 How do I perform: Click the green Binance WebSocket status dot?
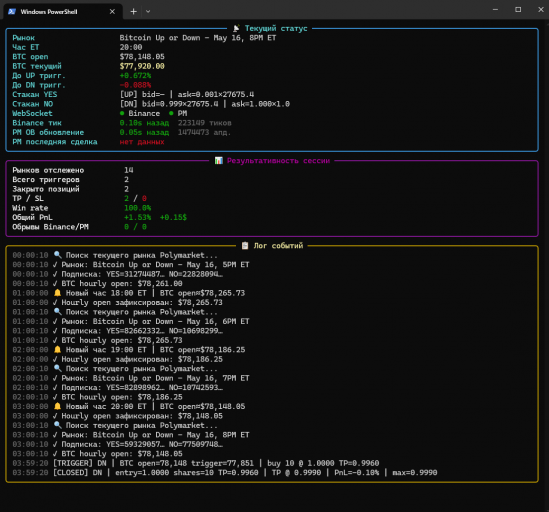click(122, 113)
